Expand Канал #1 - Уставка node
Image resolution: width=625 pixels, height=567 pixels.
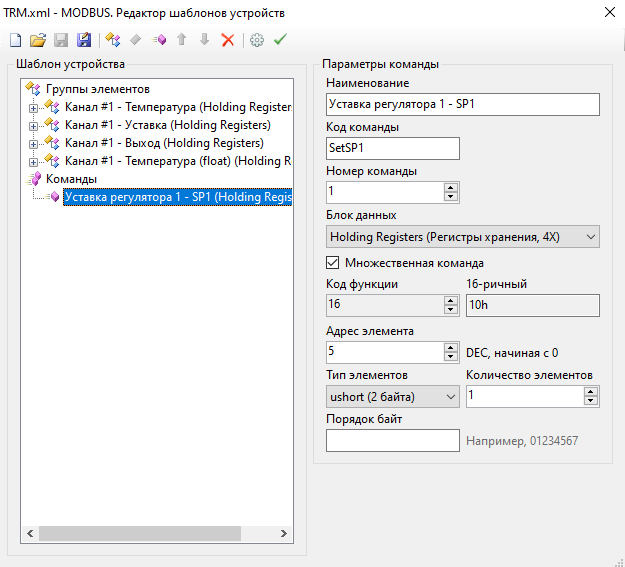(x=33, y=126)
